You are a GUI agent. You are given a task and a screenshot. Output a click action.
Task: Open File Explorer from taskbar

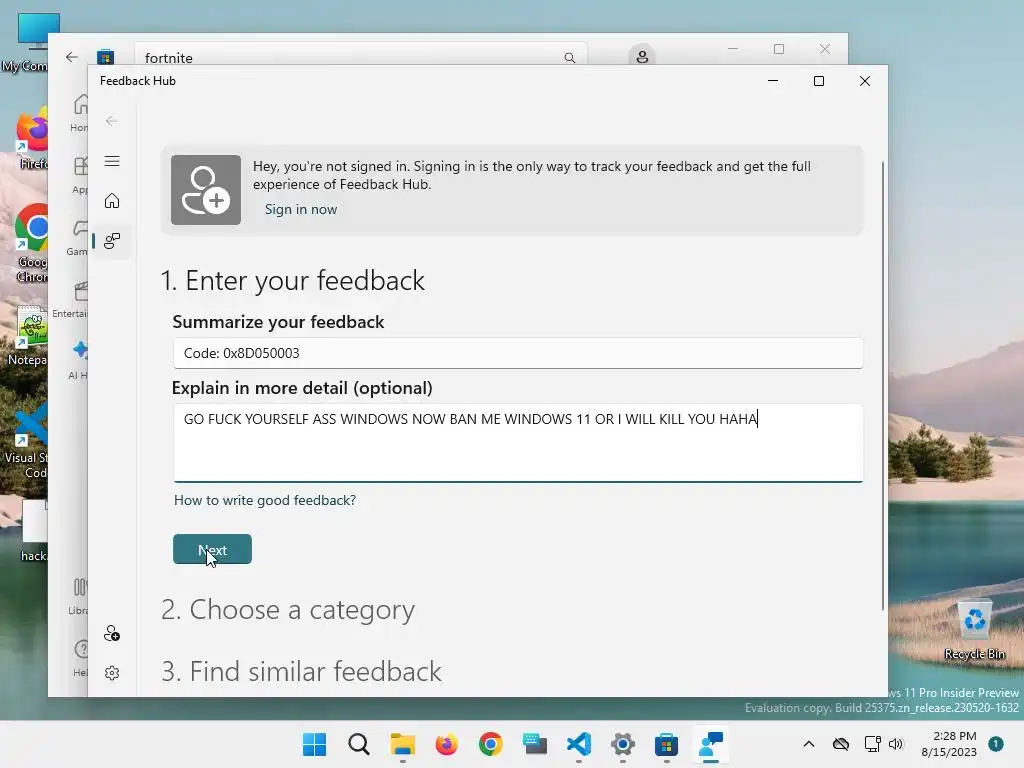(403, 744)
